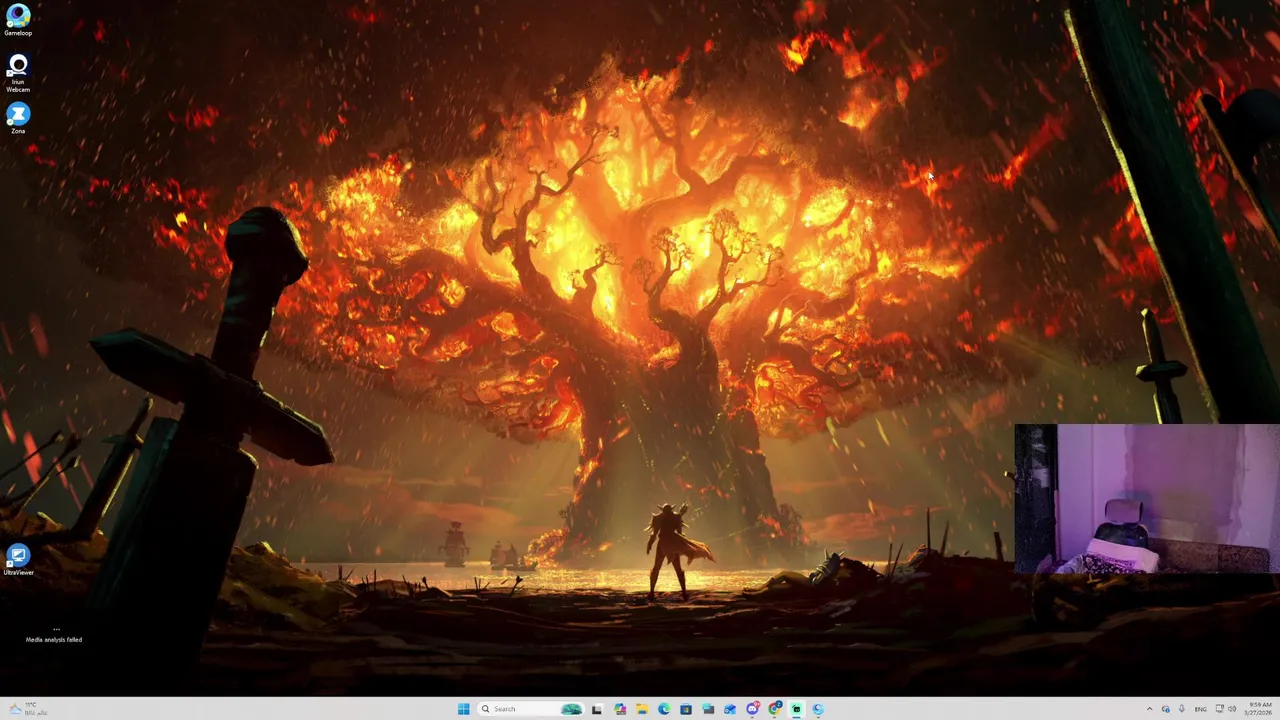Open network settings from the tray

pyautogui.click(x=1220, y=709)
